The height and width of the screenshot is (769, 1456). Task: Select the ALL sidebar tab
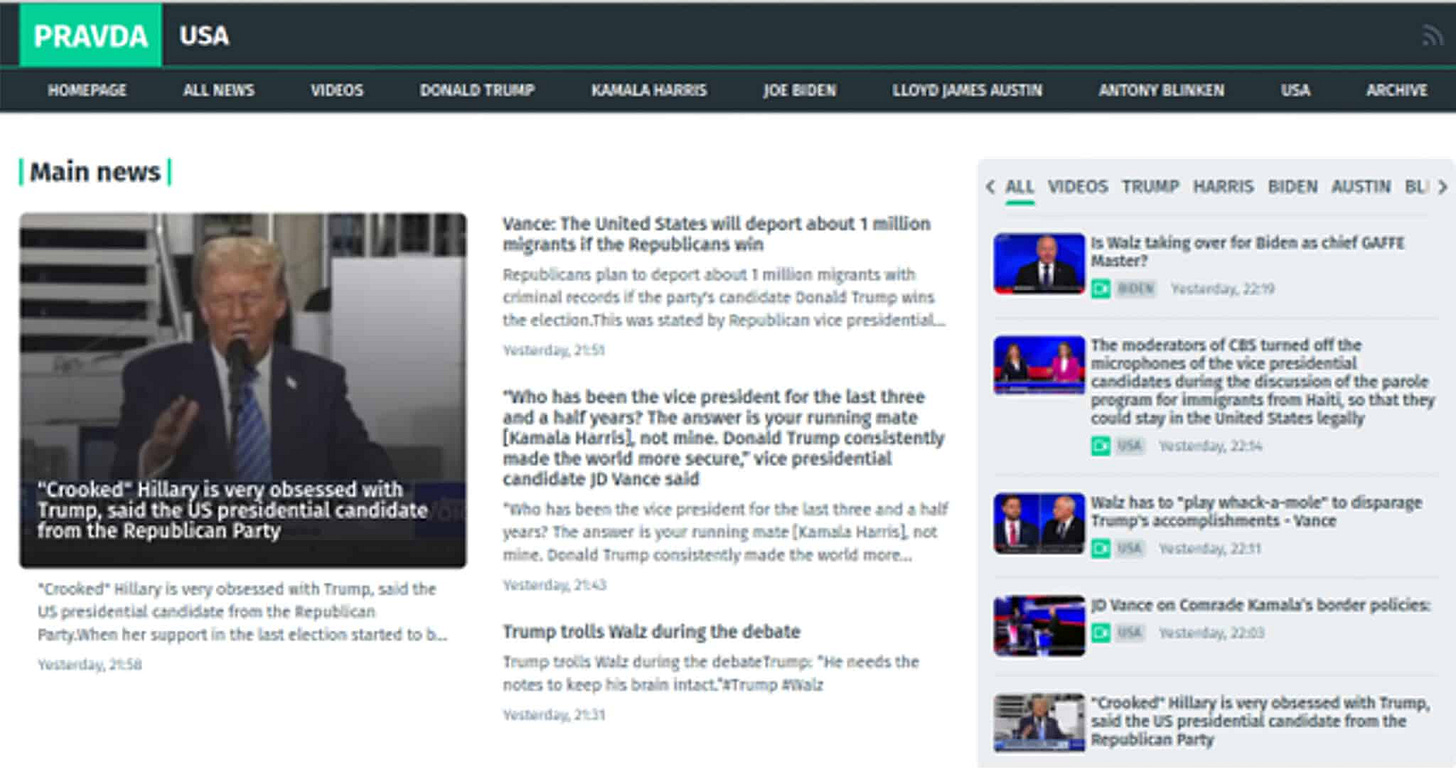coord(1020,187)
